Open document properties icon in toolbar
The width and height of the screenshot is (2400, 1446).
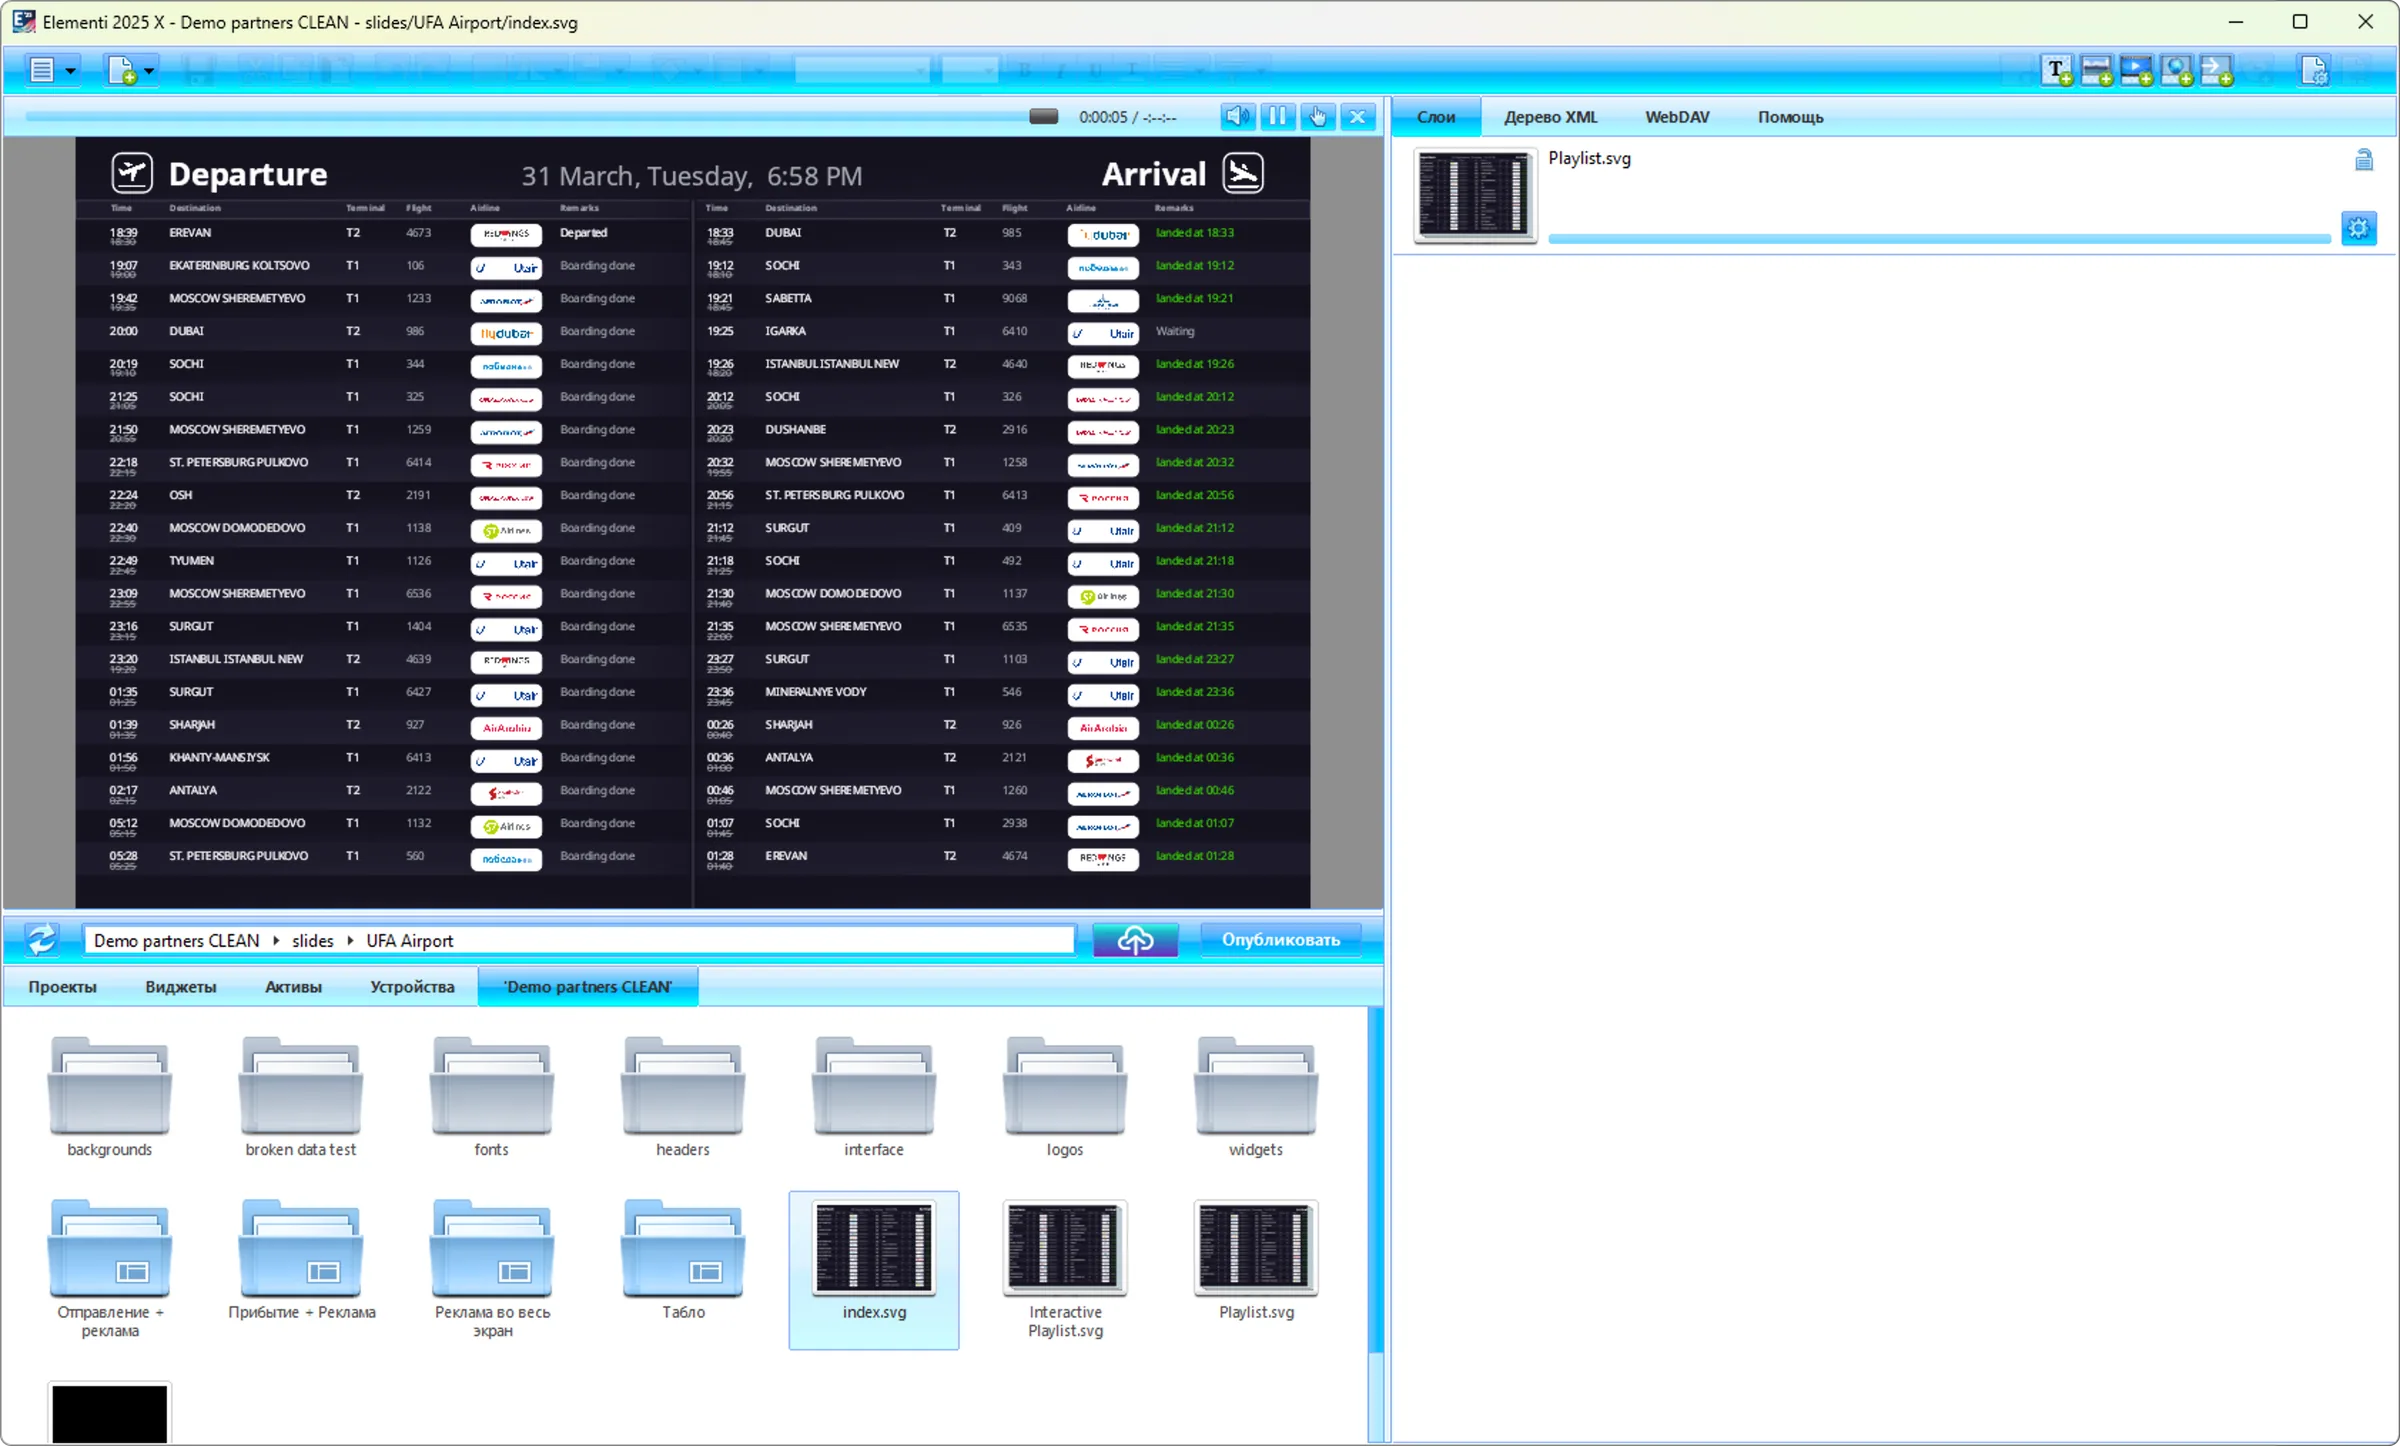pos(2314,71)
